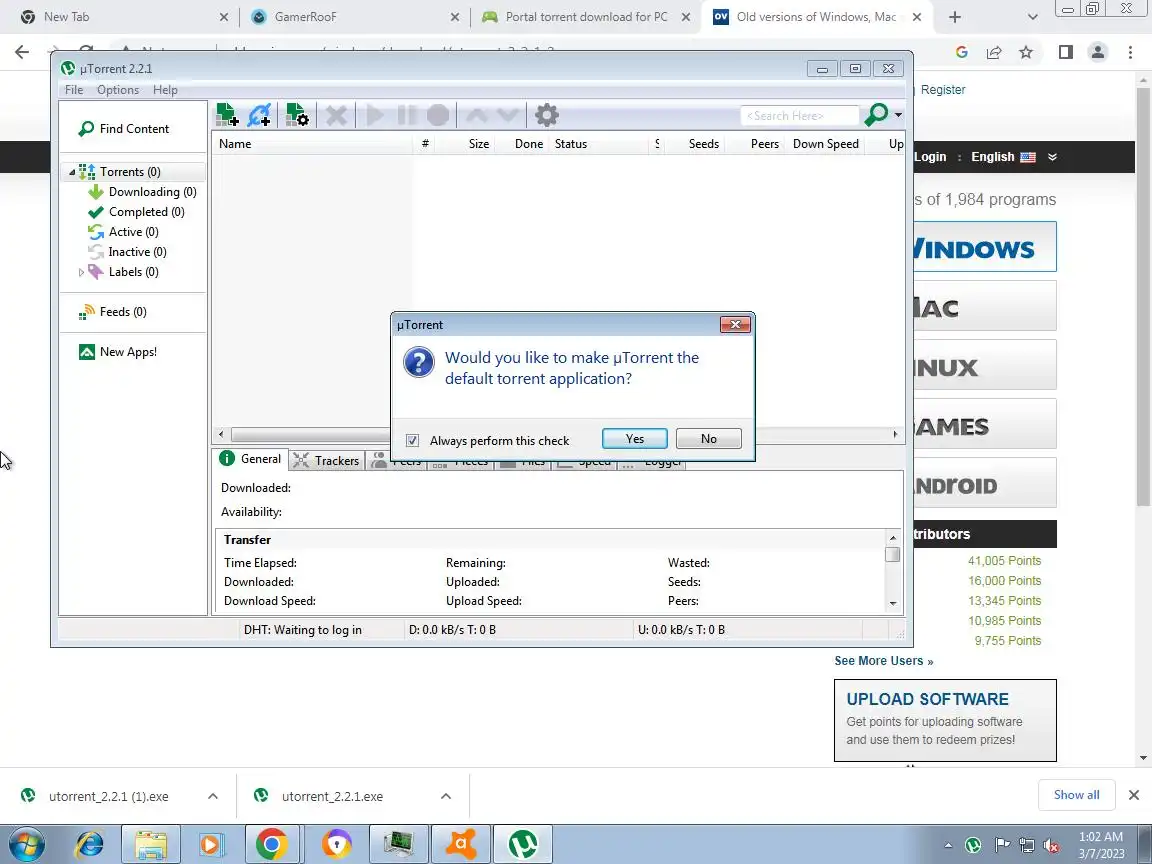Click the Move Up Queue arrow
1152x864 pixels.
(476, 115)
